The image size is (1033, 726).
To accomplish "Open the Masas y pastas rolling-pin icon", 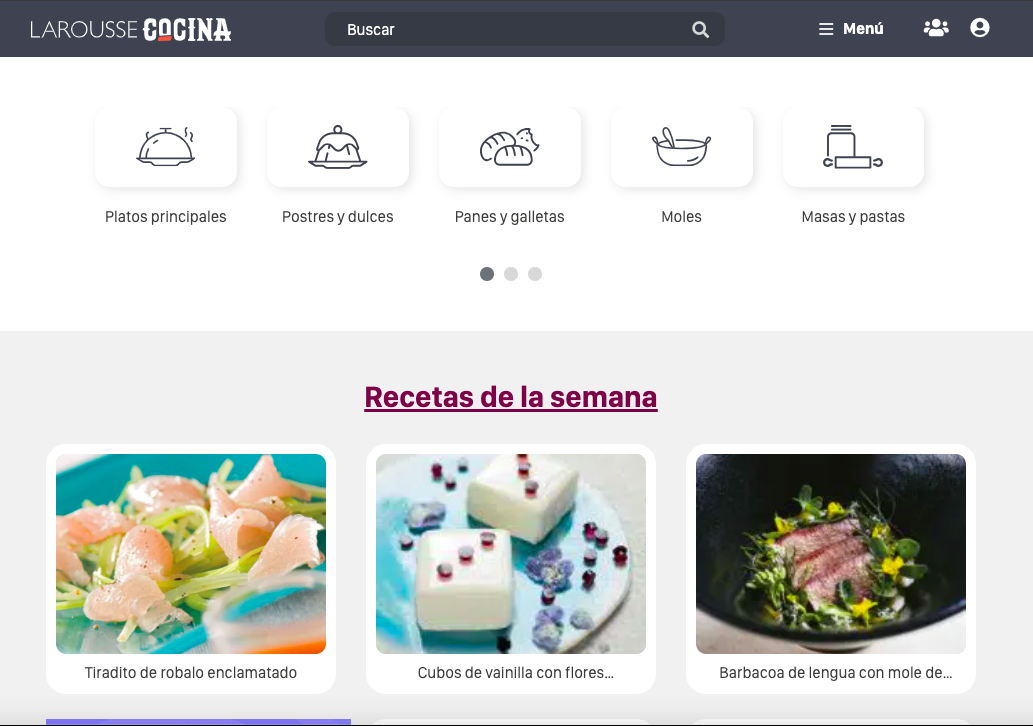I will point(853,147).
